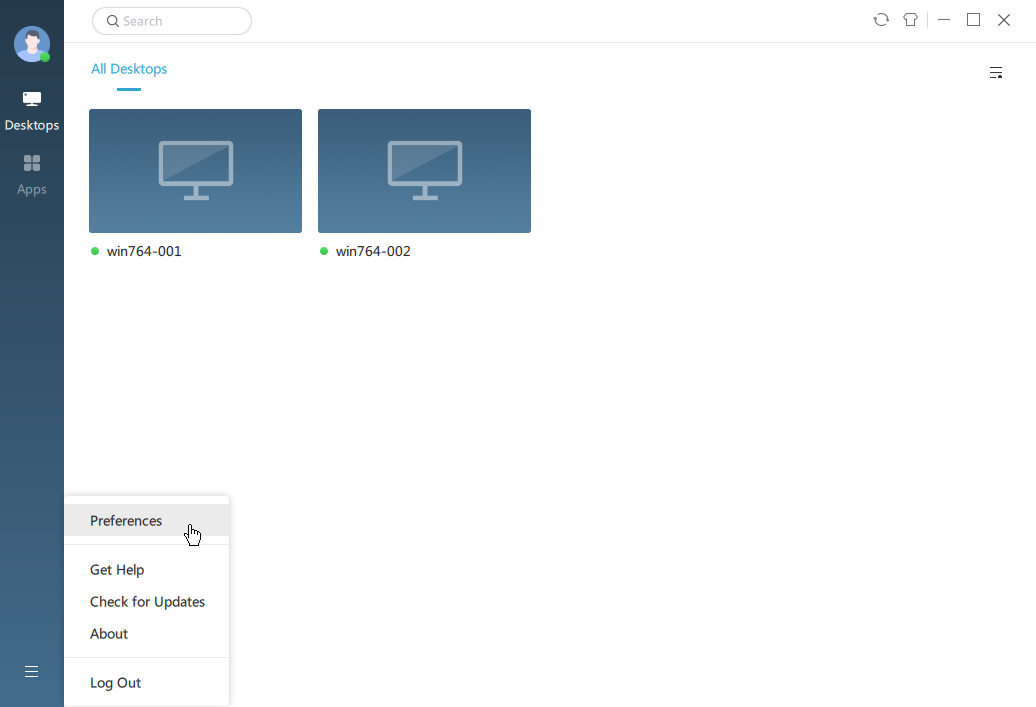The image size is (1036, 707).
Task: Refresh the desktop list
Action: coord(881,20)
